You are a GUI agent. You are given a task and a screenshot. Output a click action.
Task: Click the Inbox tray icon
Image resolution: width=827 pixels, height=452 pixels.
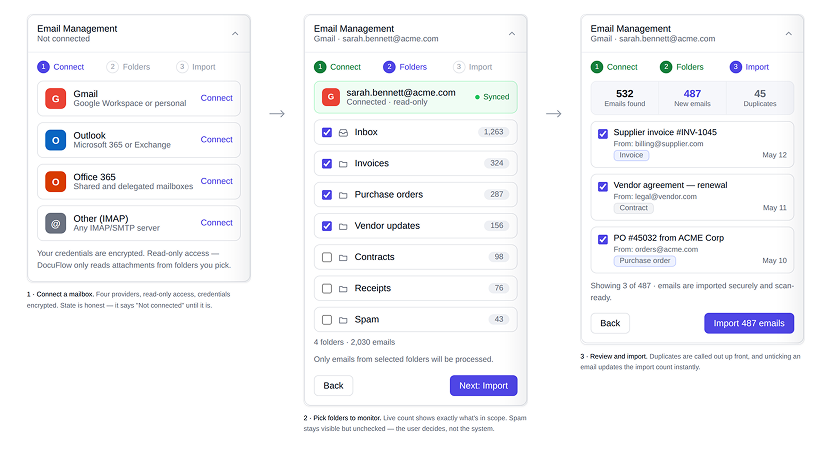pyautogui.click(x=343, y=133)
